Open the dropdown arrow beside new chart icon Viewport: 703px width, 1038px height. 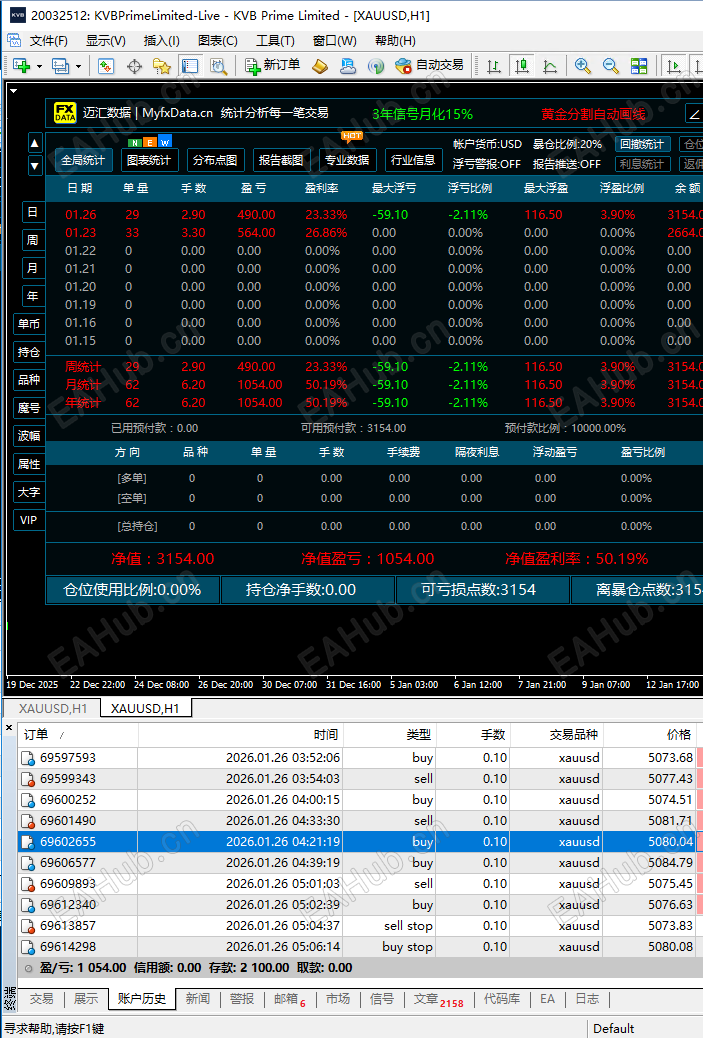(x=39, y=66)
